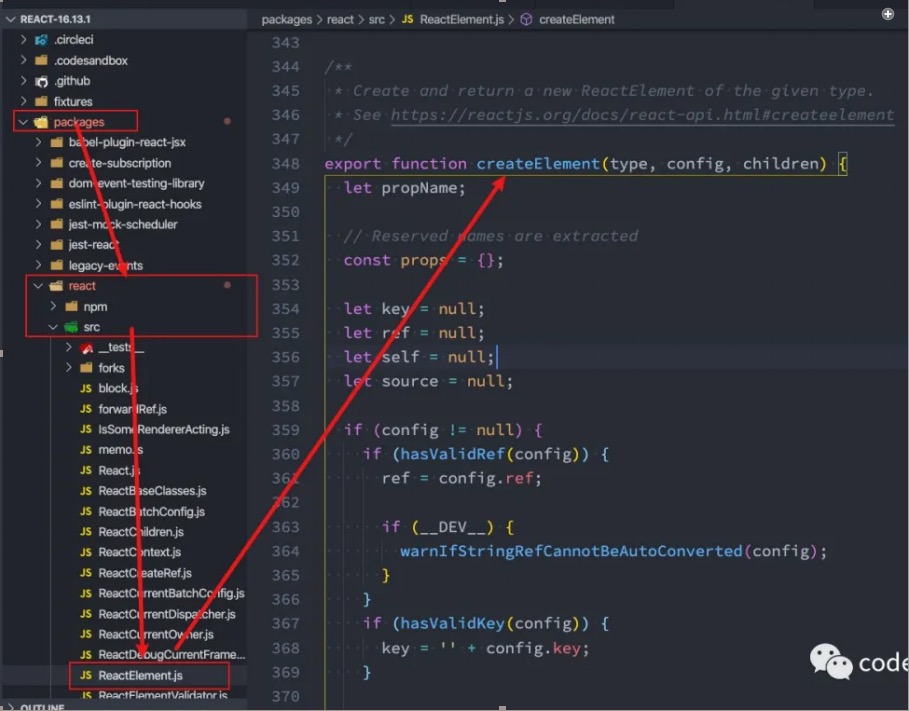
Task: Expand the npm folder chevron
Action: coord(53,306)
